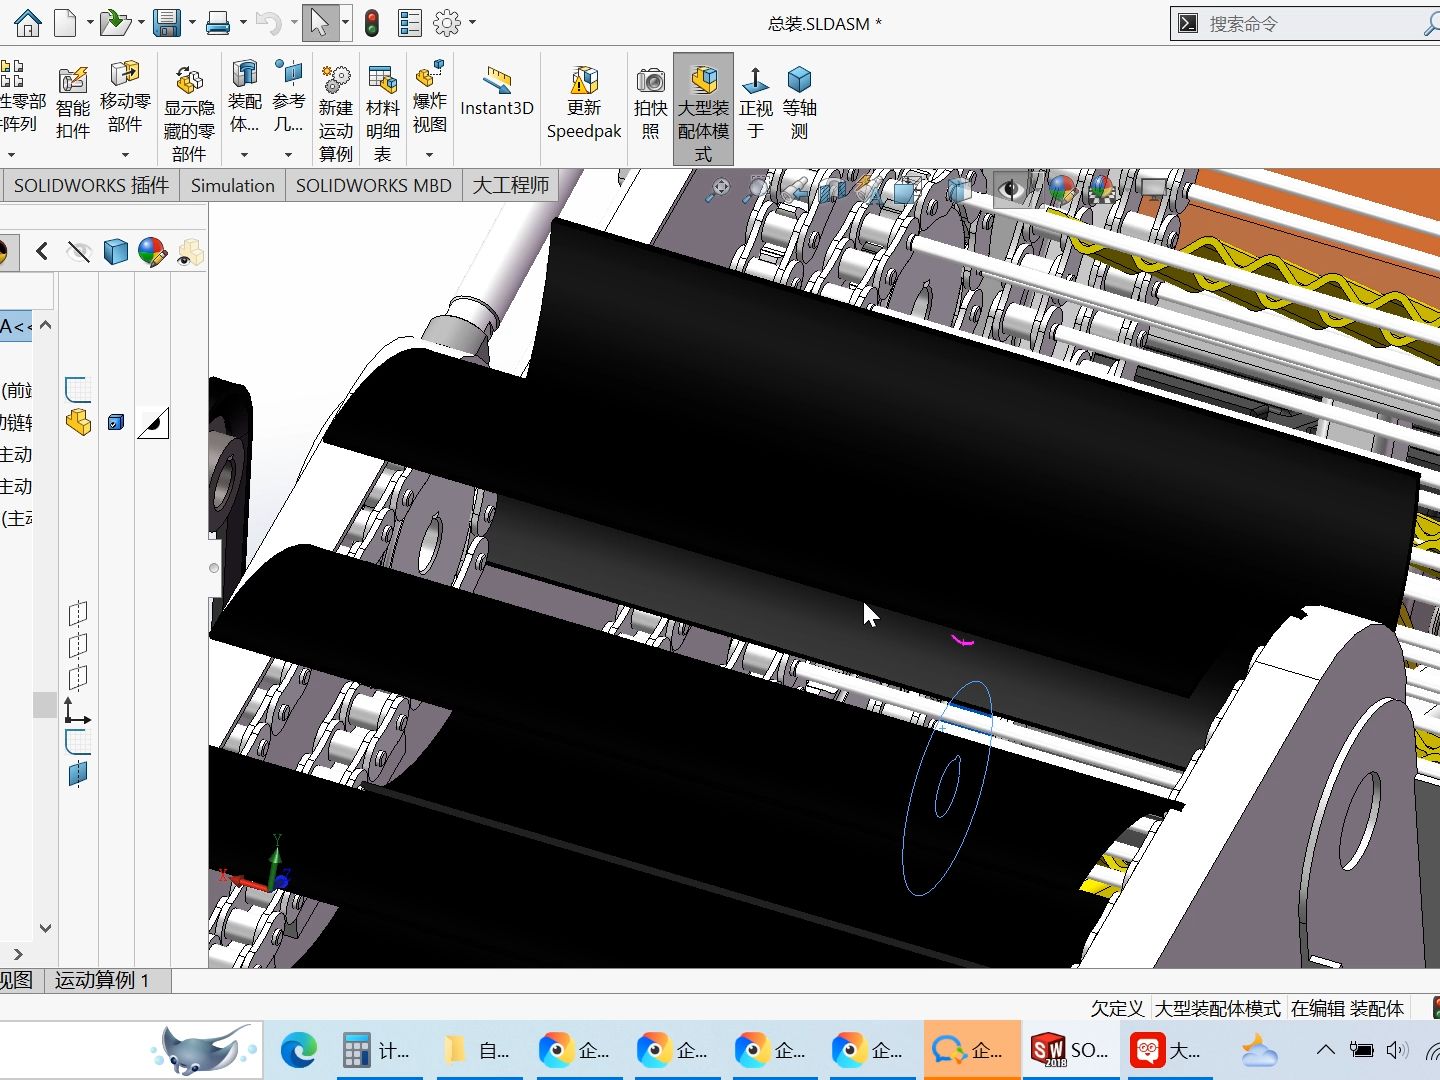Click the Home icon in the top toolbar
Viewport: 1440px width, 1080px height.
click(27, 22)
